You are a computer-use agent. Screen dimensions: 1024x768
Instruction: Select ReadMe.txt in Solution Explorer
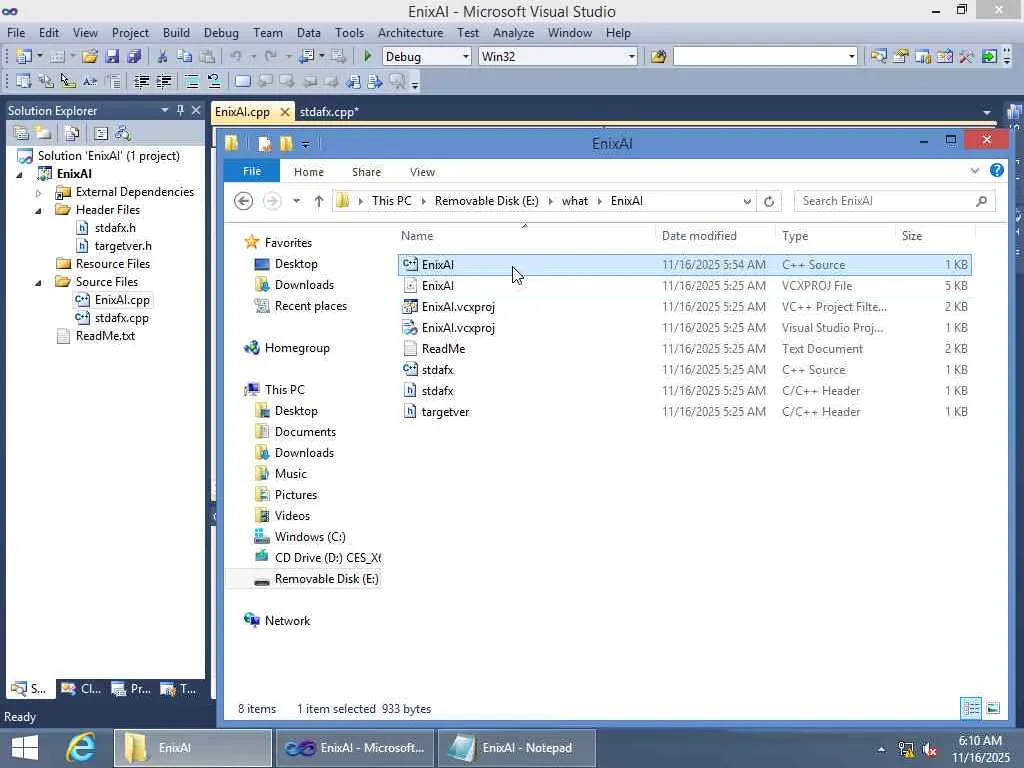(x=105, y=336)
